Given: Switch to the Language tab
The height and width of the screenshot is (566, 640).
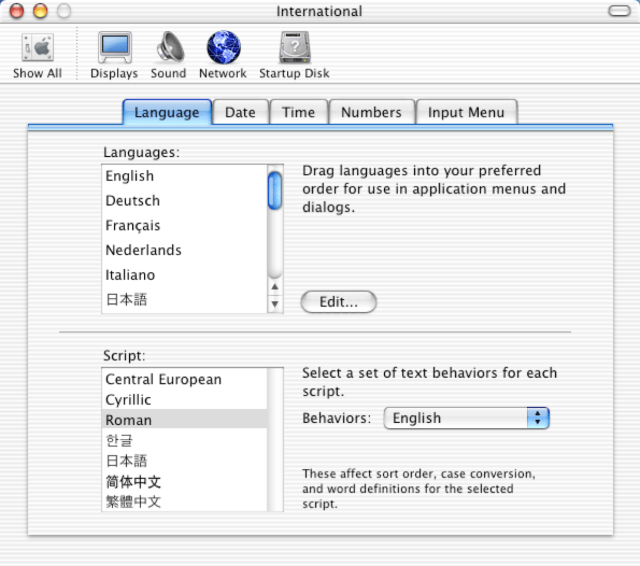Looking at the screenshot, I should (x=167, y=112).
